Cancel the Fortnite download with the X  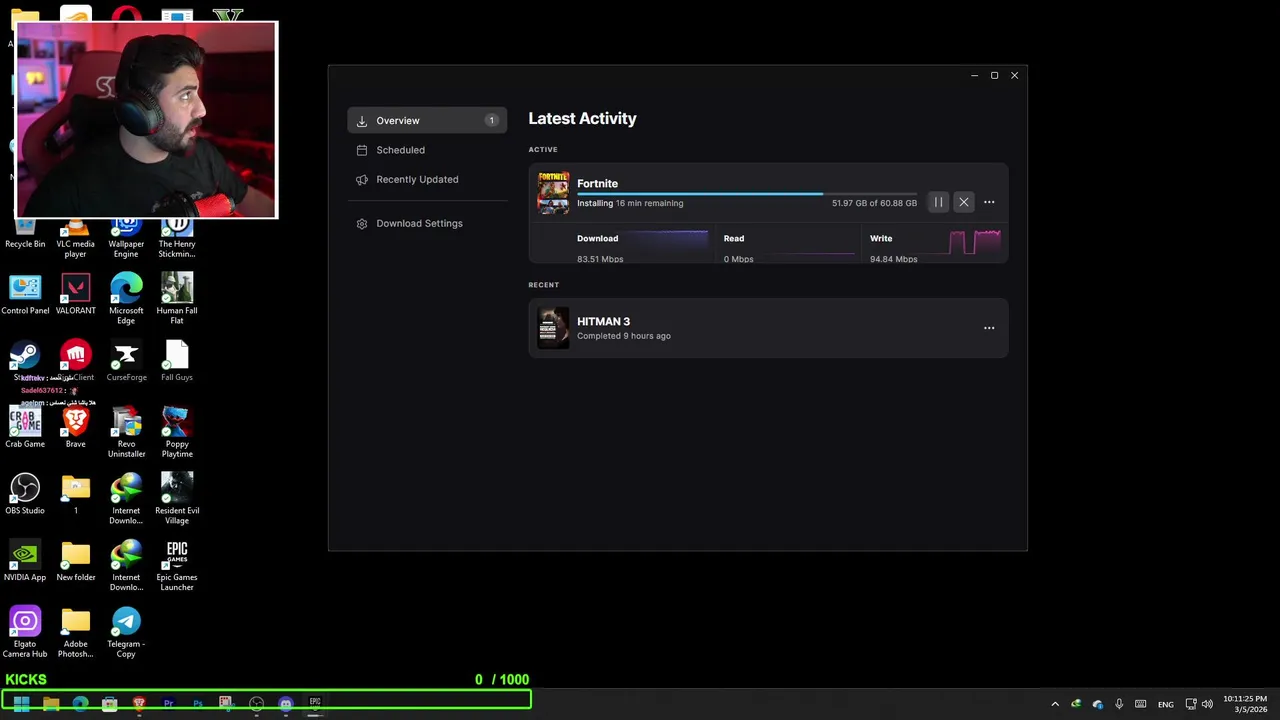[964, 202]
